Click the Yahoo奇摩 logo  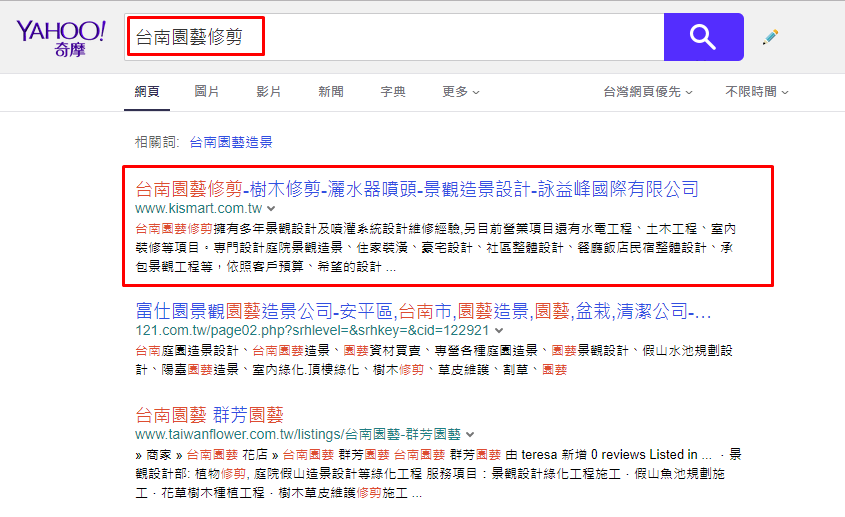(60, 38)
